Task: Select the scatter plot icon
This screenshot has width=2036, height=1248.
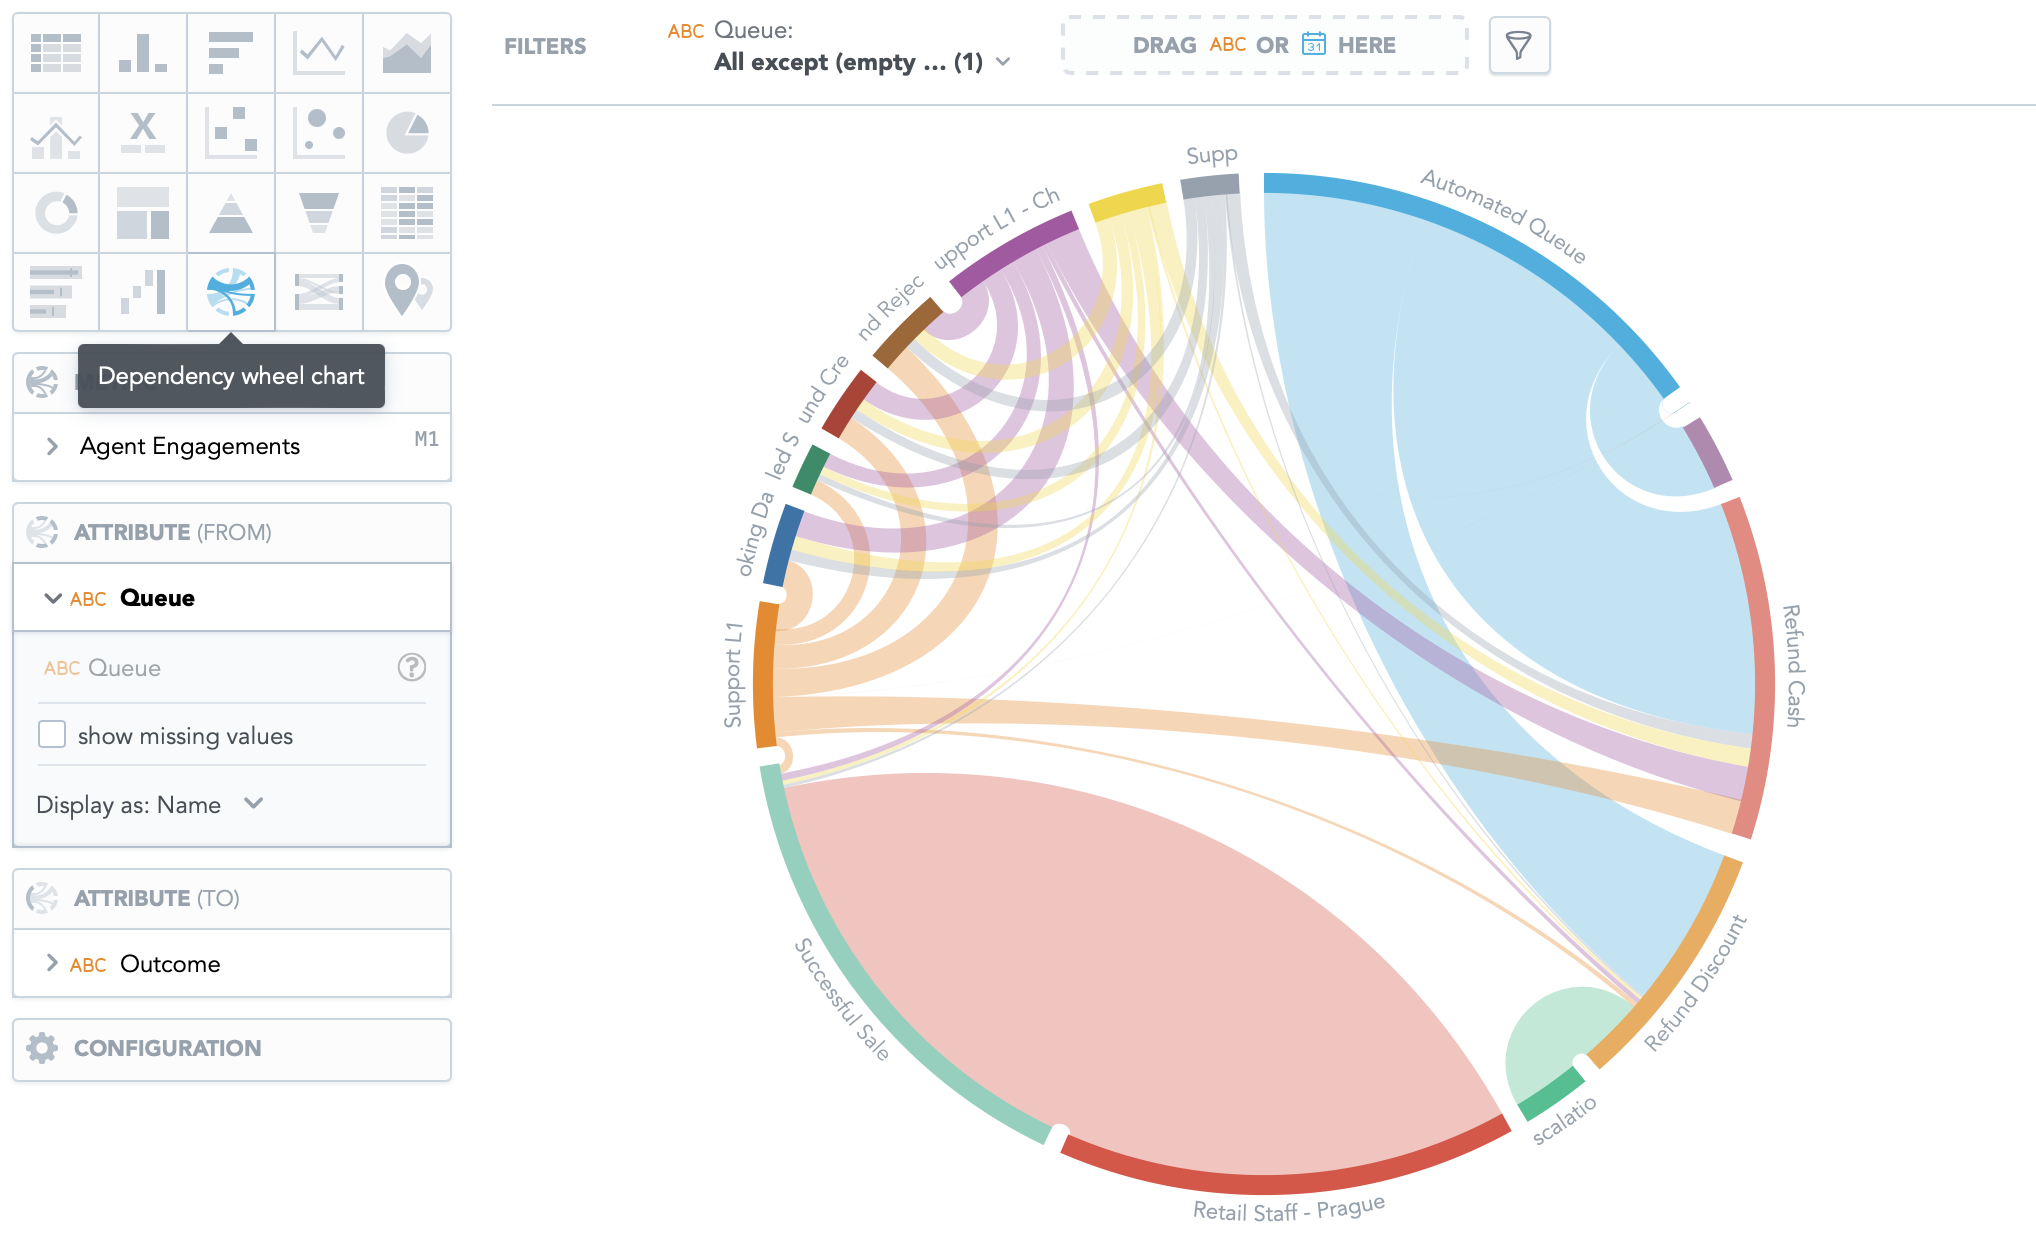Action: tap(231, 132)
